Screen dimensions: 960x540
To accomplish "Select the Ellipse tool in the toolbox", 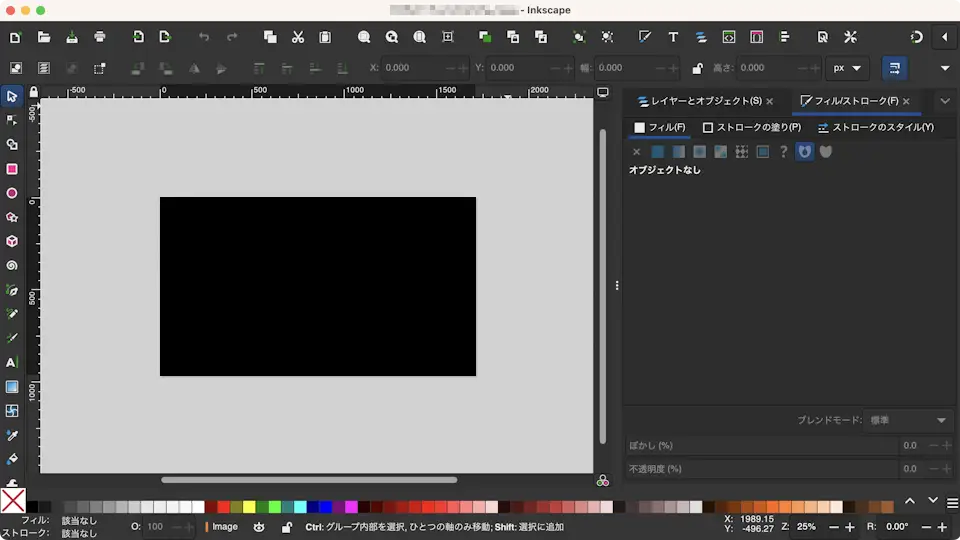I will [x=12, y=193].
